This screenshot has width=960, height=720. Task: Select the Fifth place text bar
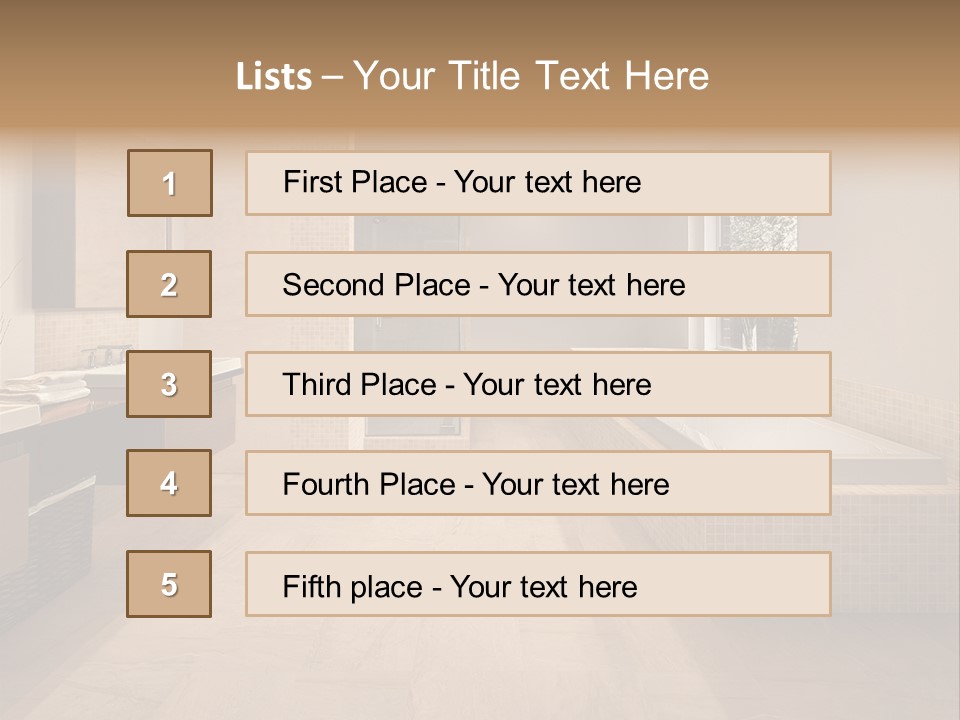pos(538,584)
